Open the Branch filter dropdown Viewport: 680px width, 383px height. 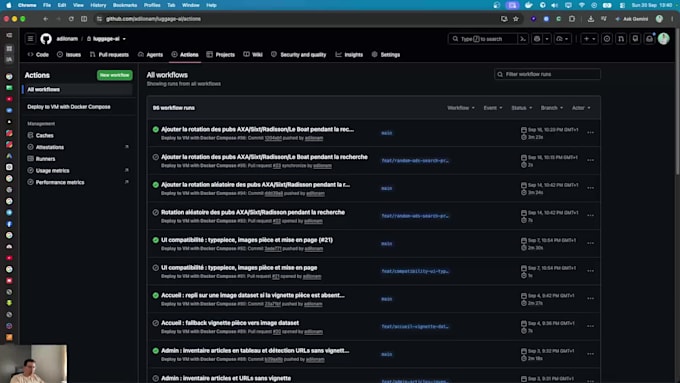click(552, 108)
